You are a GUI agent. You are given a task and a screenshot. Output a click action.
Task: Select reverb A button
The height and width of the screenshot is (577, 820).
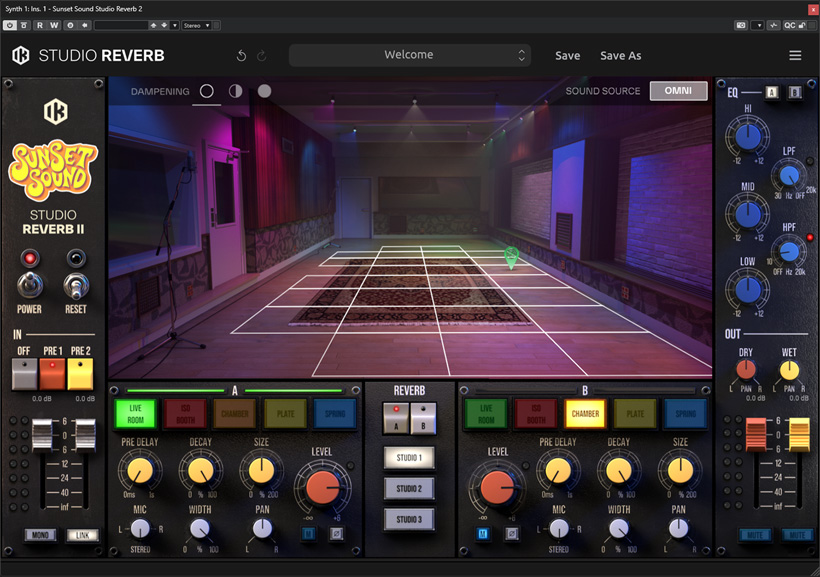coord(396,418)
